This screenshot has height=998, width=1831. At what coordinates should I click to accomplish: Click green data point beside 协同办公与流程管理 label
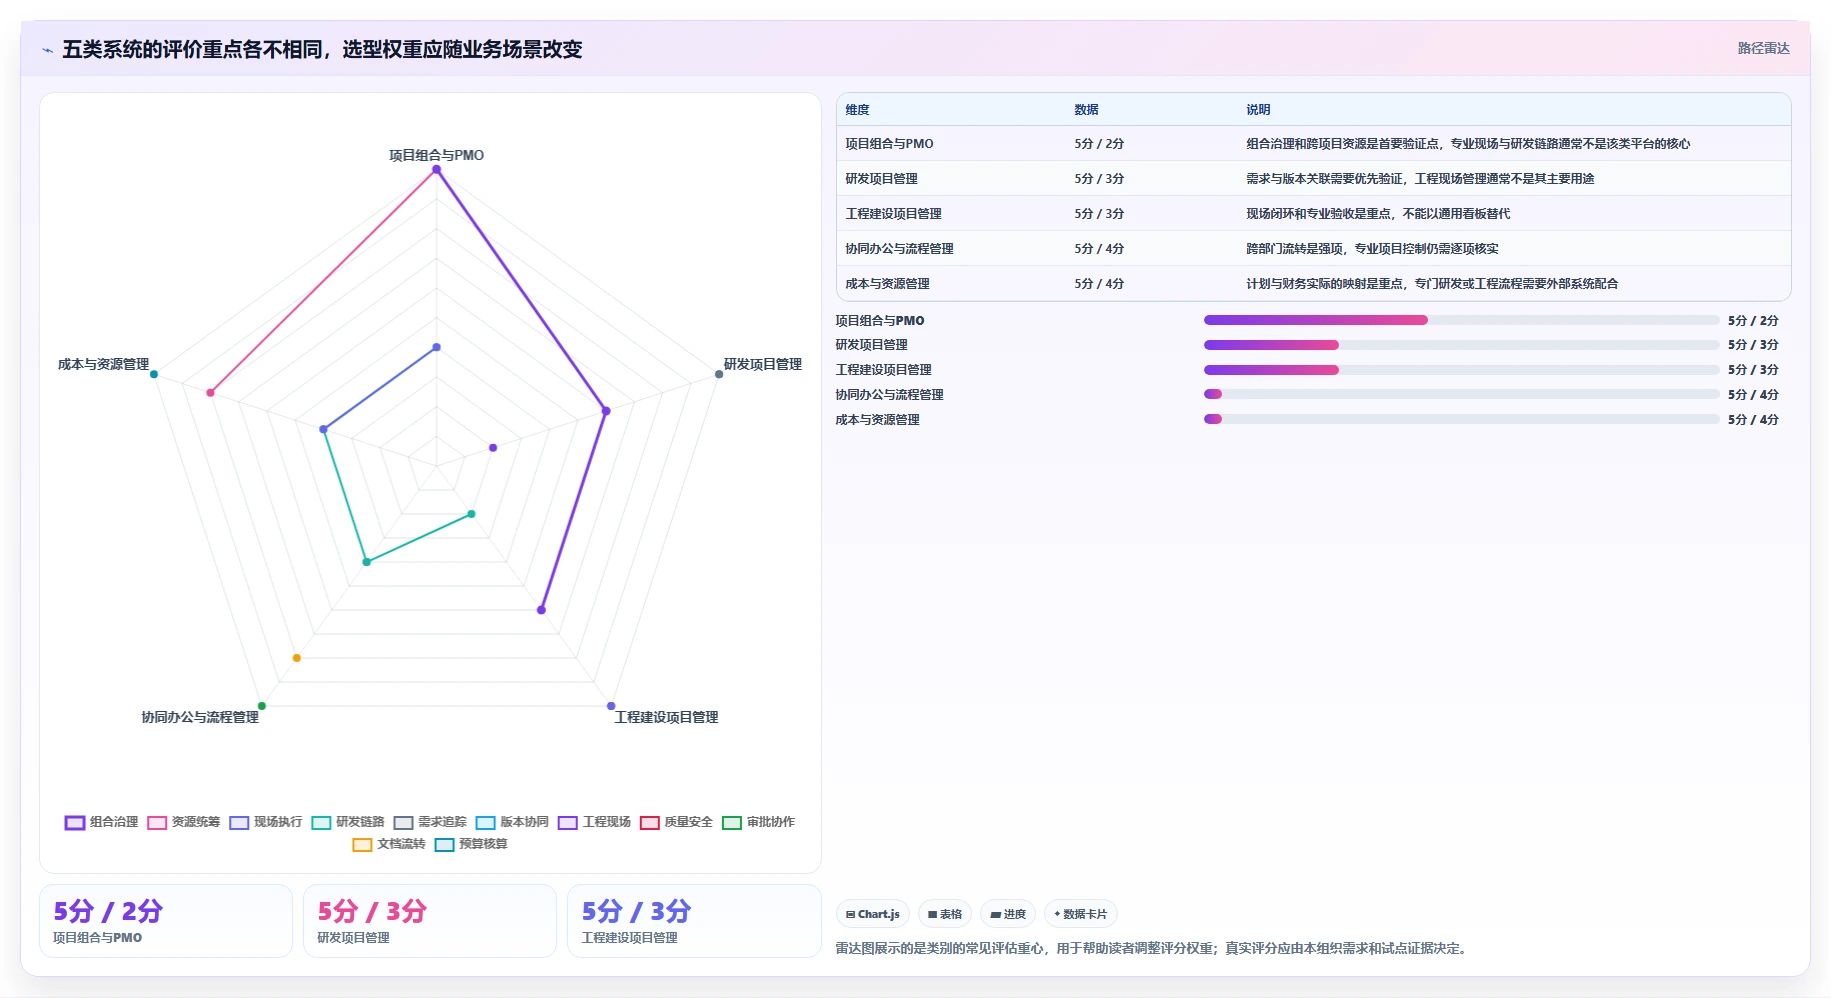tap(262, 706)
